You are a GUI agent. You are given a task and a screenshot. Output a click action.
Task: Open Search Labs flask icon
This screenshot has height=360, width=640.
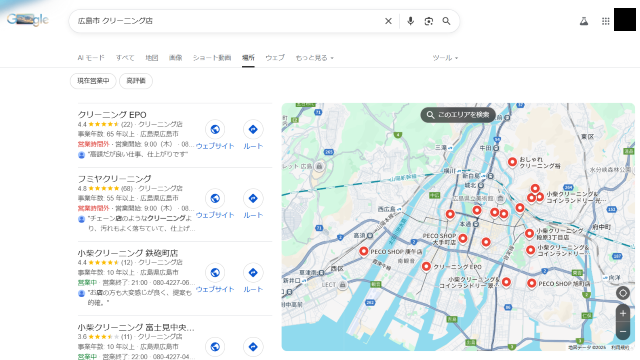click(584, 21)
